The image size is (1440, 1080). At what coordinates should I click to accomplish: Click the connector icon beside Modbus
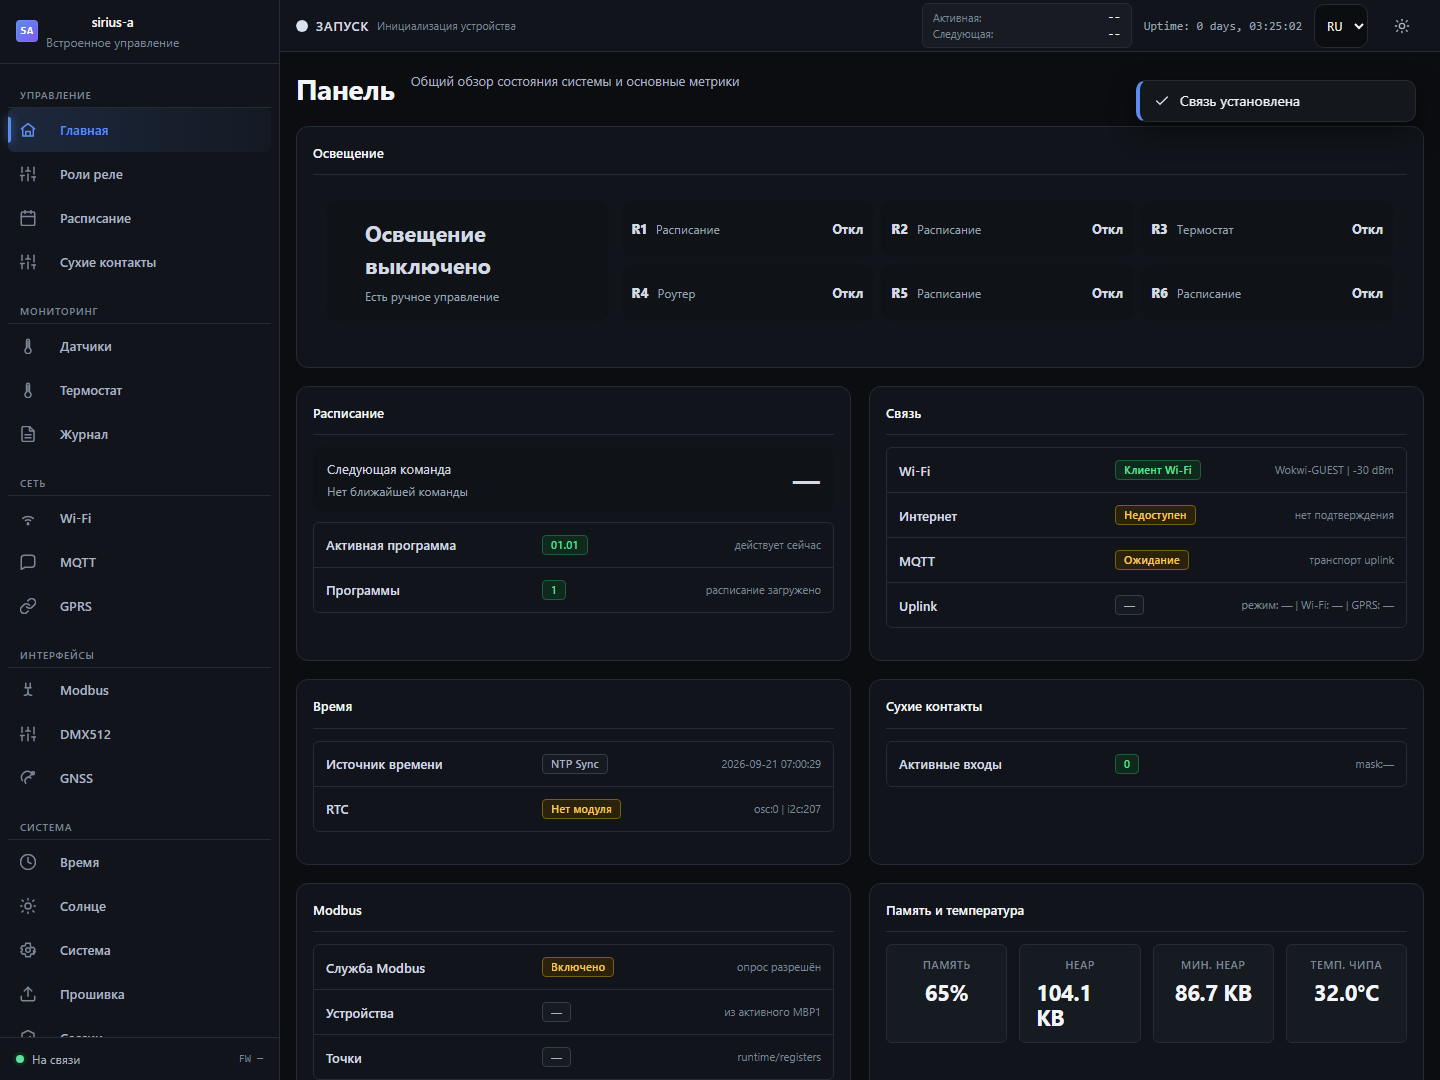pos(28,690)
